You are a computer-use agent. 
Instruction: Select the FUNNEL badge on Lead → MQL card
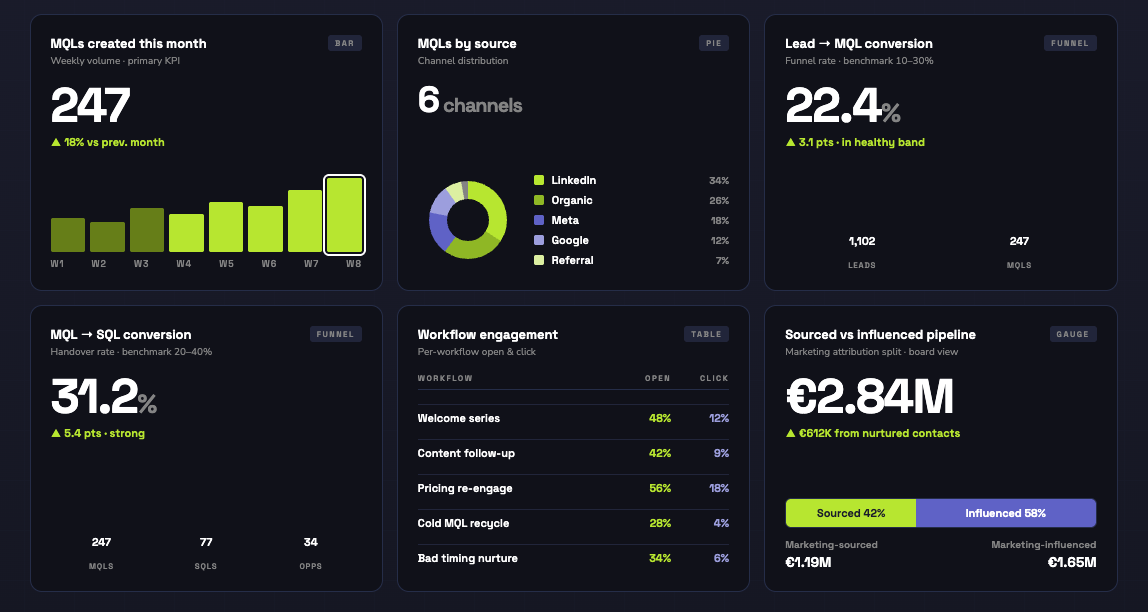pyautogui.click(x=1070, y=43)
